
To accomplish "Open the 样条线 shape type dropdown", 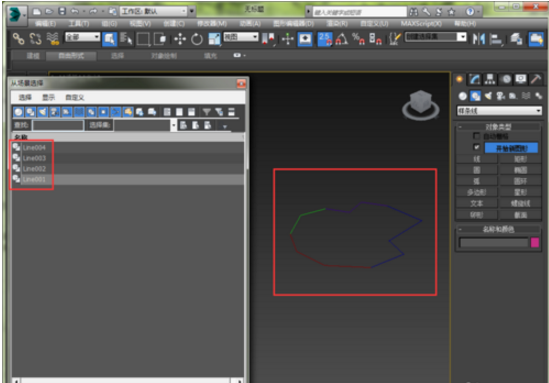I will [x=500, y=111].
